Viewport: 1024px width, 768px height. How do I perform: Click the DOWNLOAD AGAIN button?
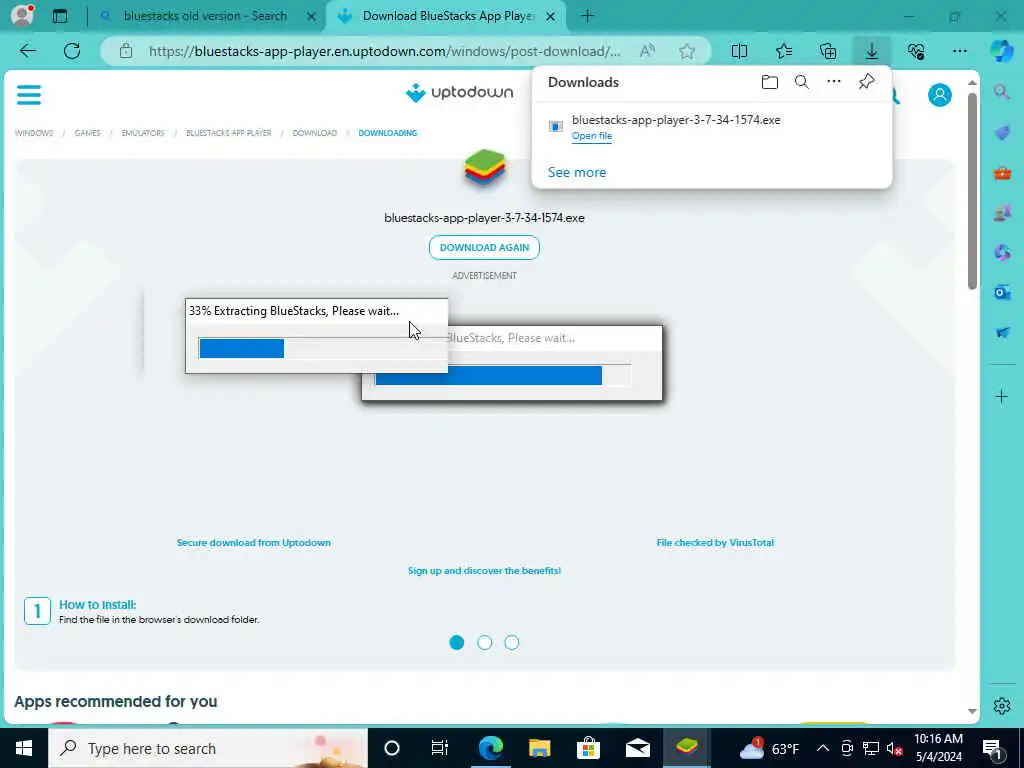pyautogui.click(x=484, y=248)
